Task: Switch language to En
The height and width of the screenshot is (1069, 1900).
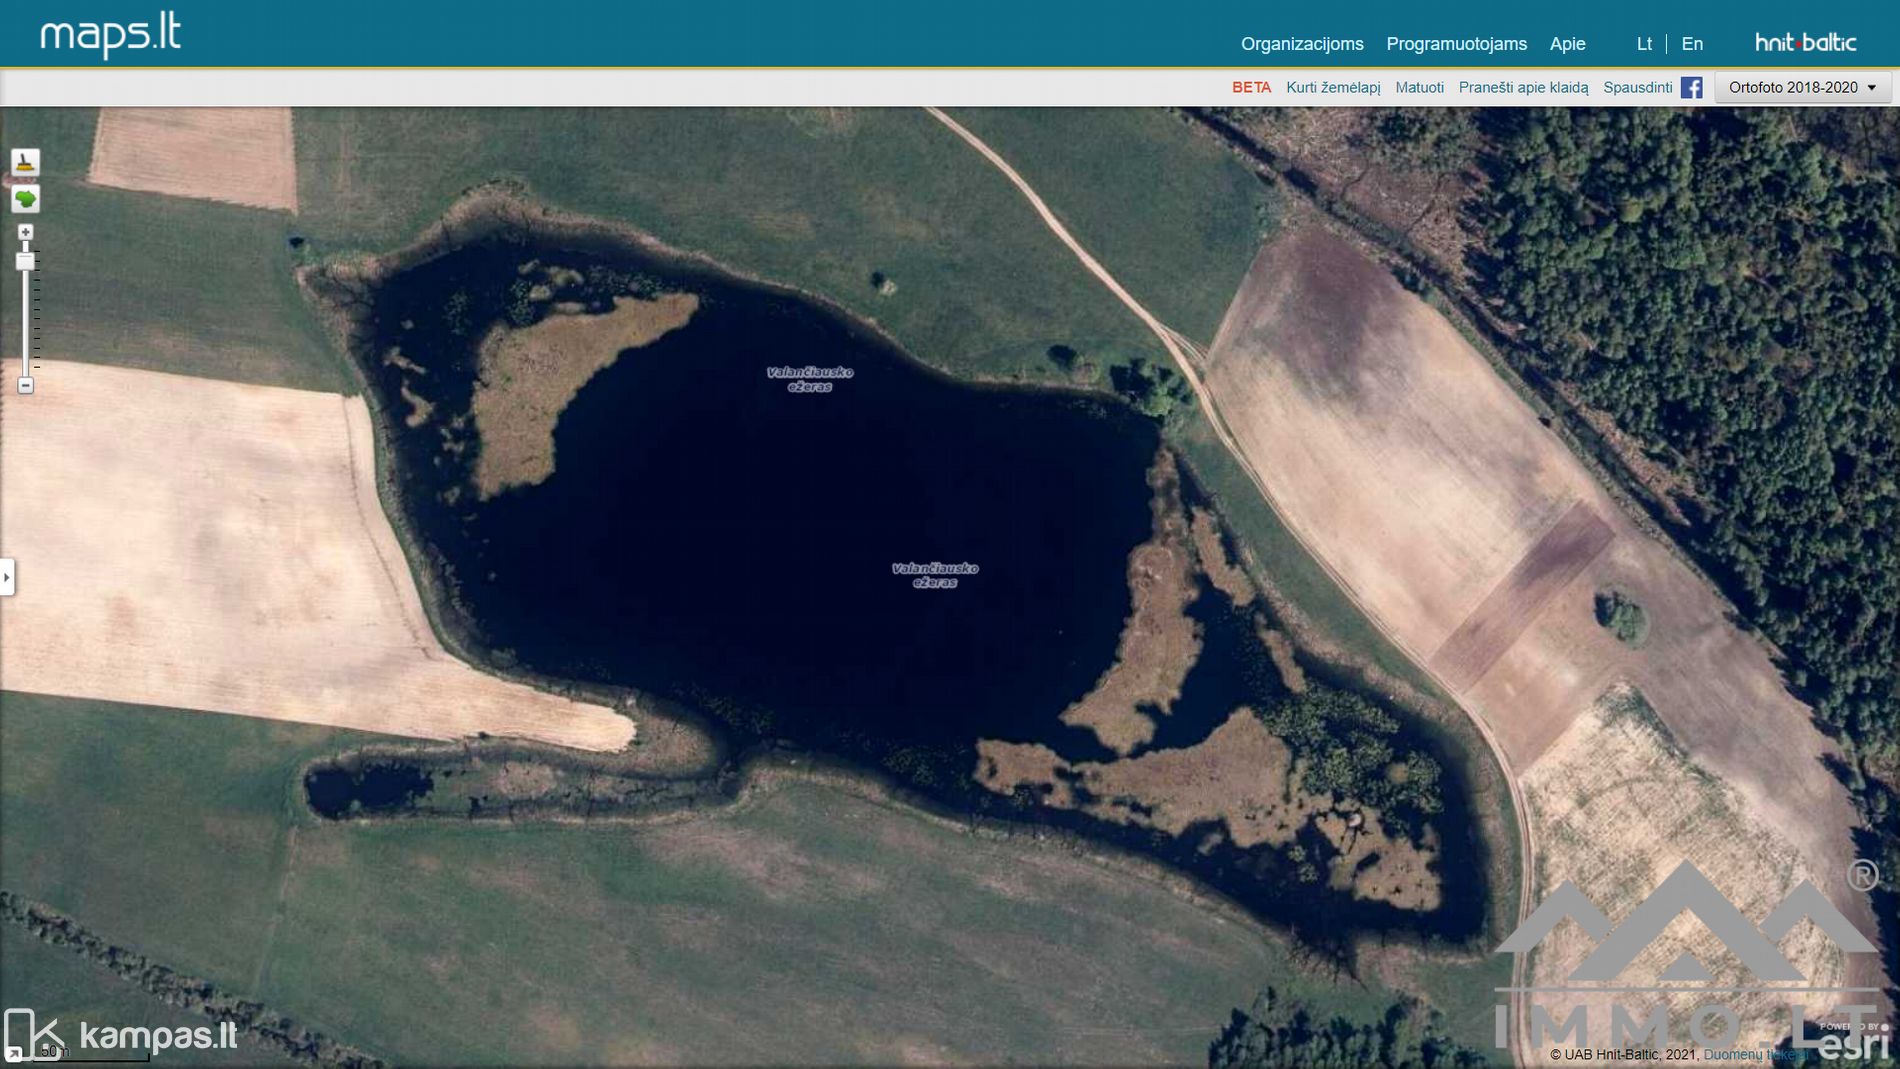Action: (x=1692, y=44)
